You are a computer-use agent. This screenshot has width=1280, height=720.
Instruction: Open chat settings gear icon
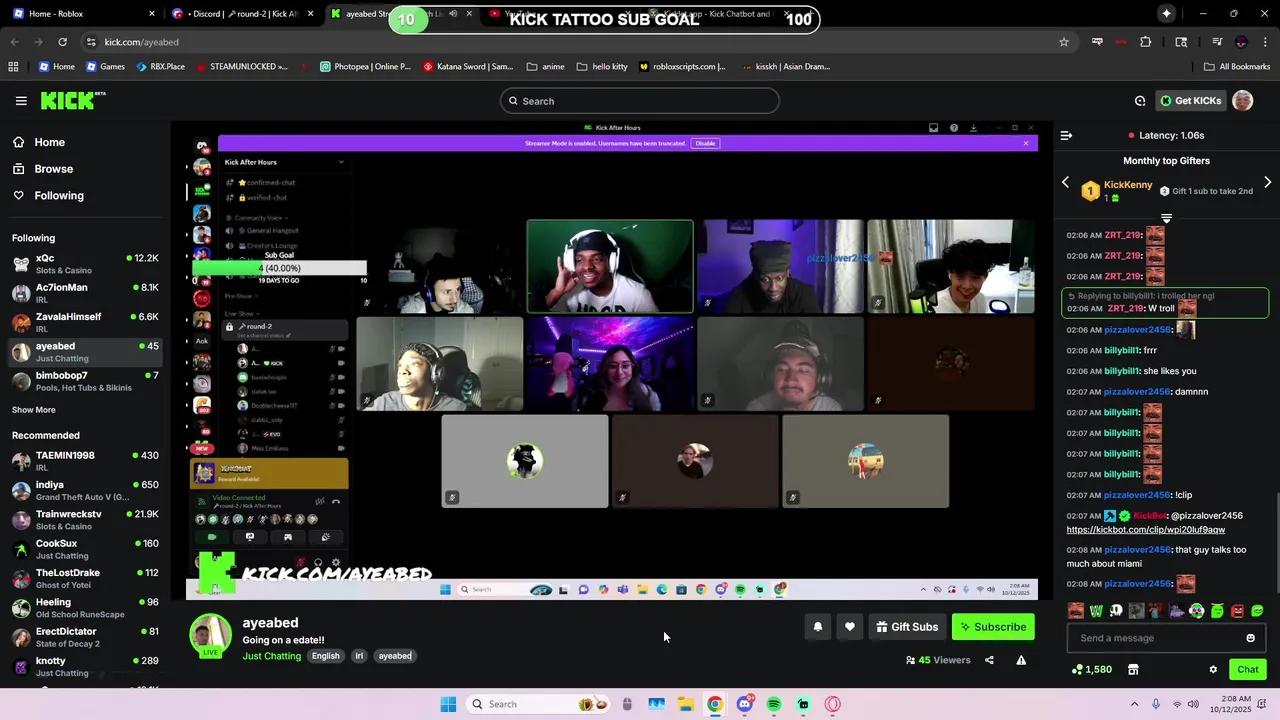(1213, 670)
